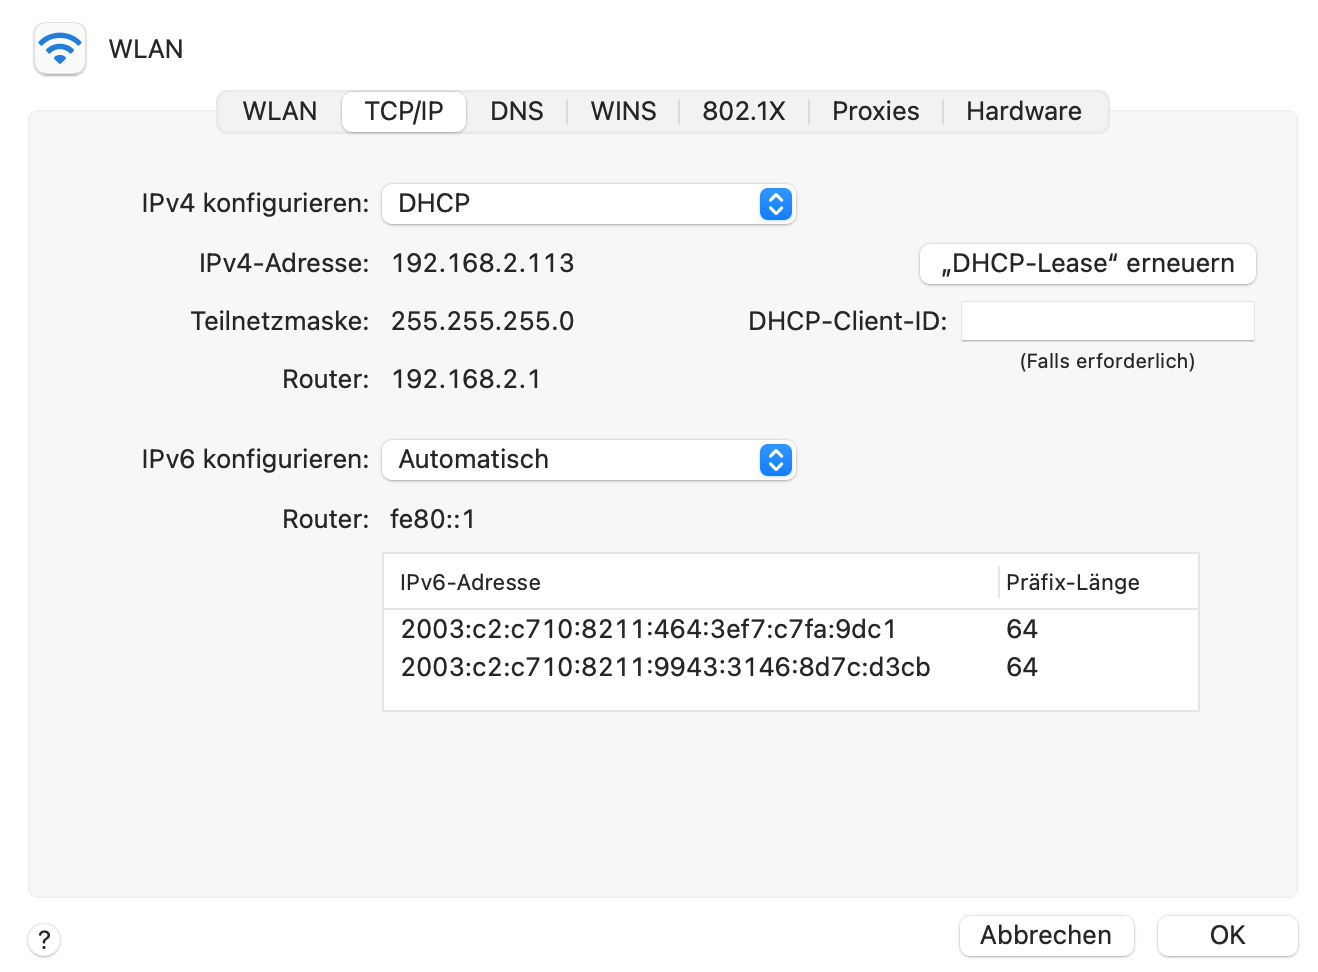Select the IPv6 address ending in d3cb
The image size is (1318, 972).
[x=666, y=667]
